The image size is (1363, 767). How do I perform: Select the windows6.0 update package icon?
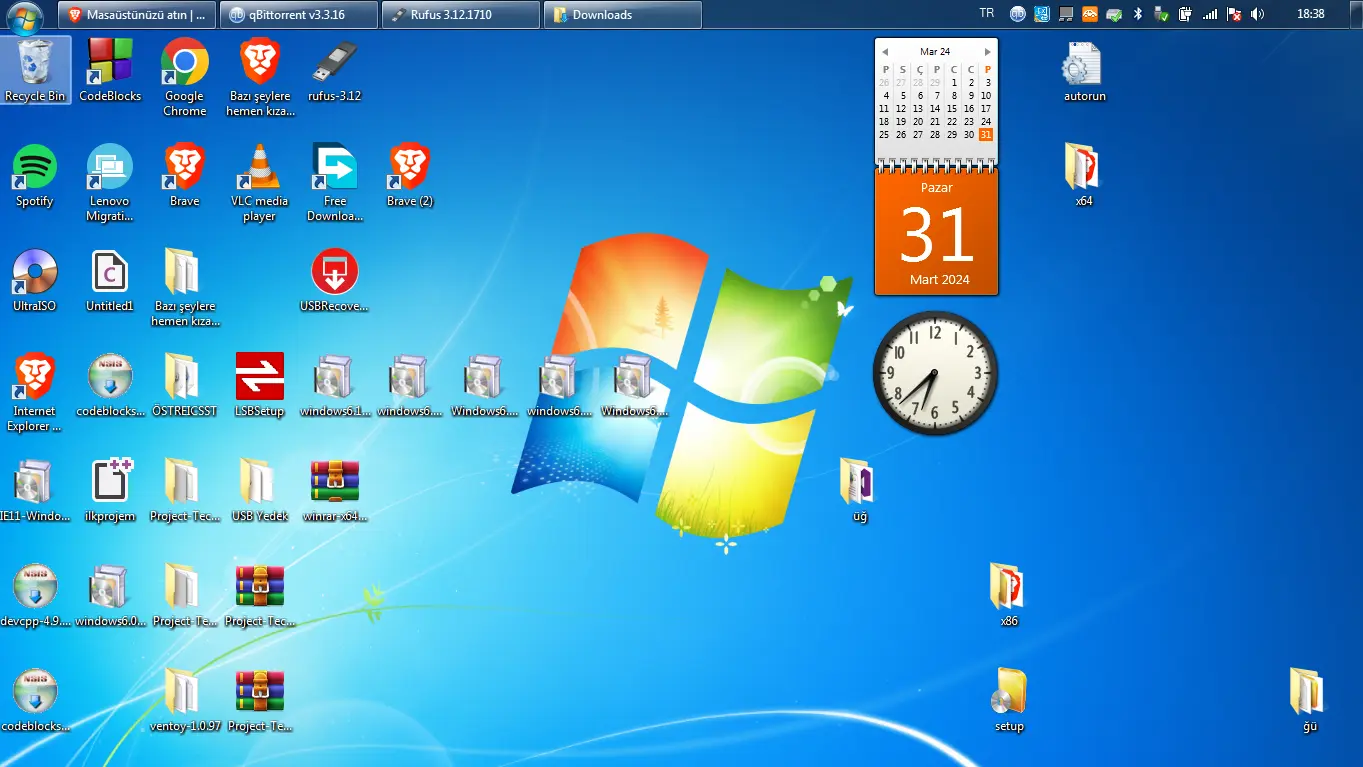[110, 595]
